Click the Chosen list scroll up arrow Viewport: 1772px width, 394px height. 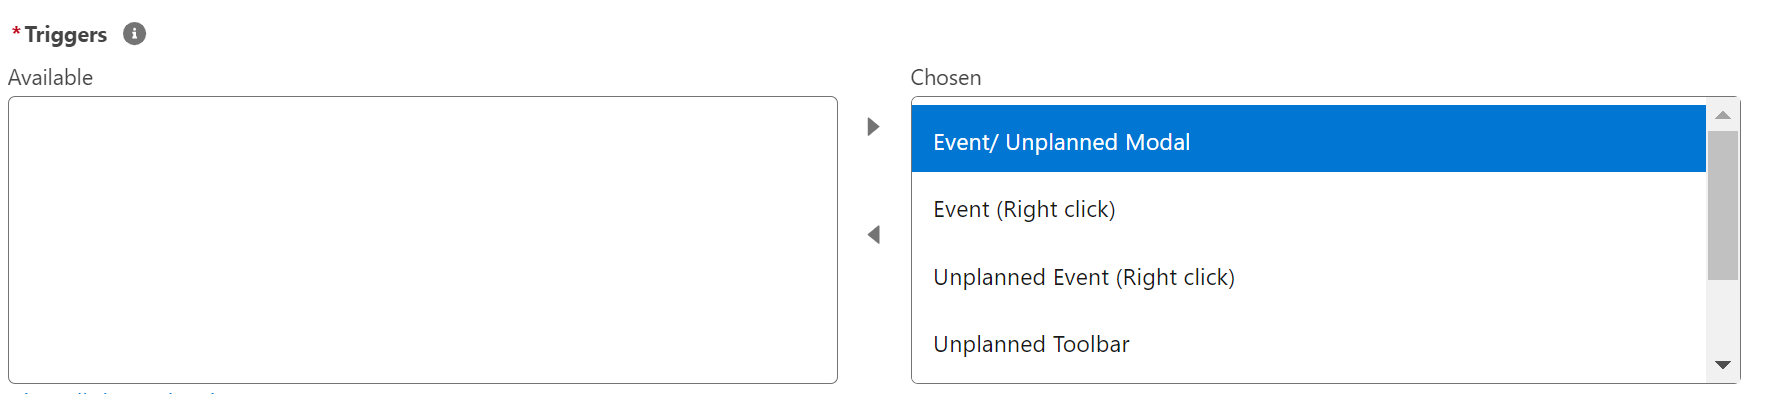1722,115
